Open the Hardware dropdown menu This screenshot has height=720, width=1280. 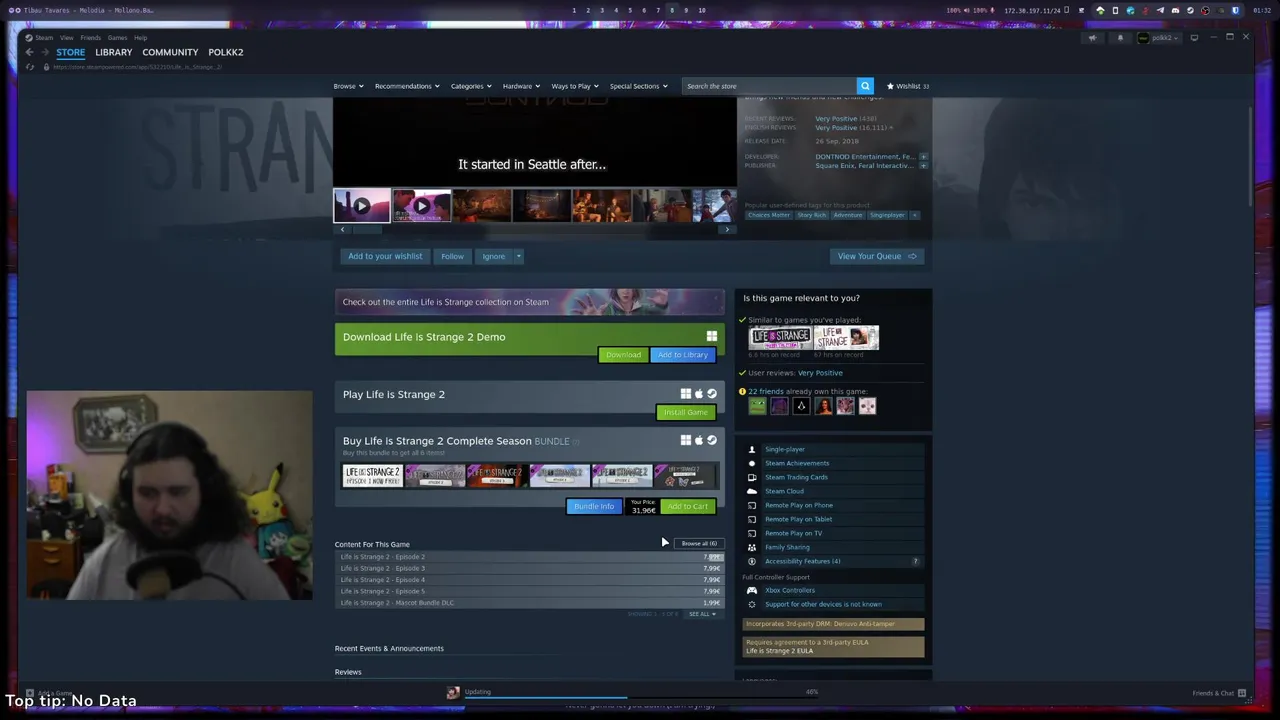pos(521,86)
